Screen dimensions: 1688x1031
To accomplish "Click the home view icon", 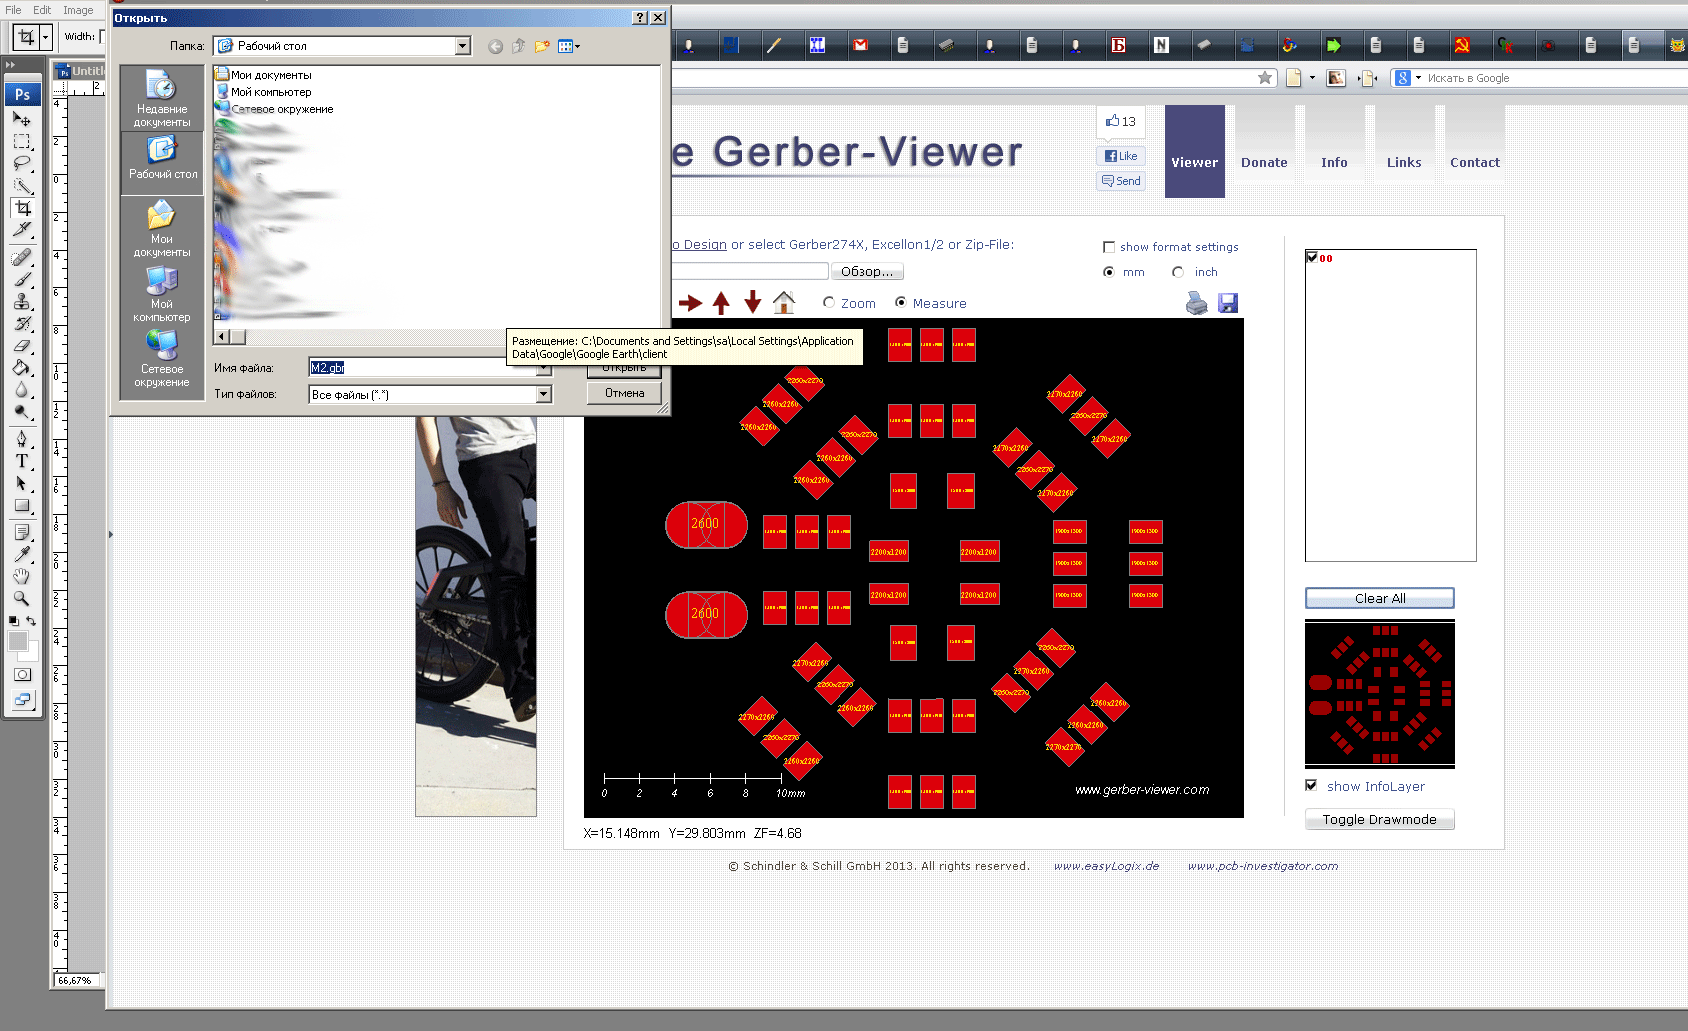I will point(784,302).
